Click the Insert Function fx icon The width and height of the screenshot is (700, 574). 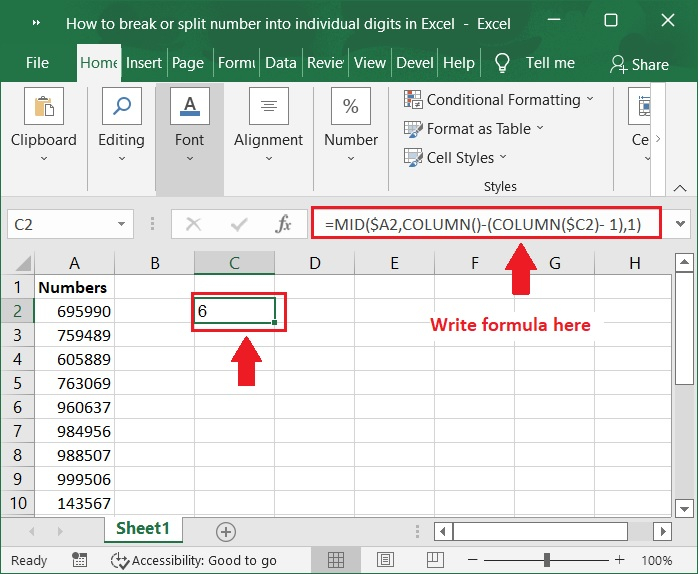click(x=283, y=225)
